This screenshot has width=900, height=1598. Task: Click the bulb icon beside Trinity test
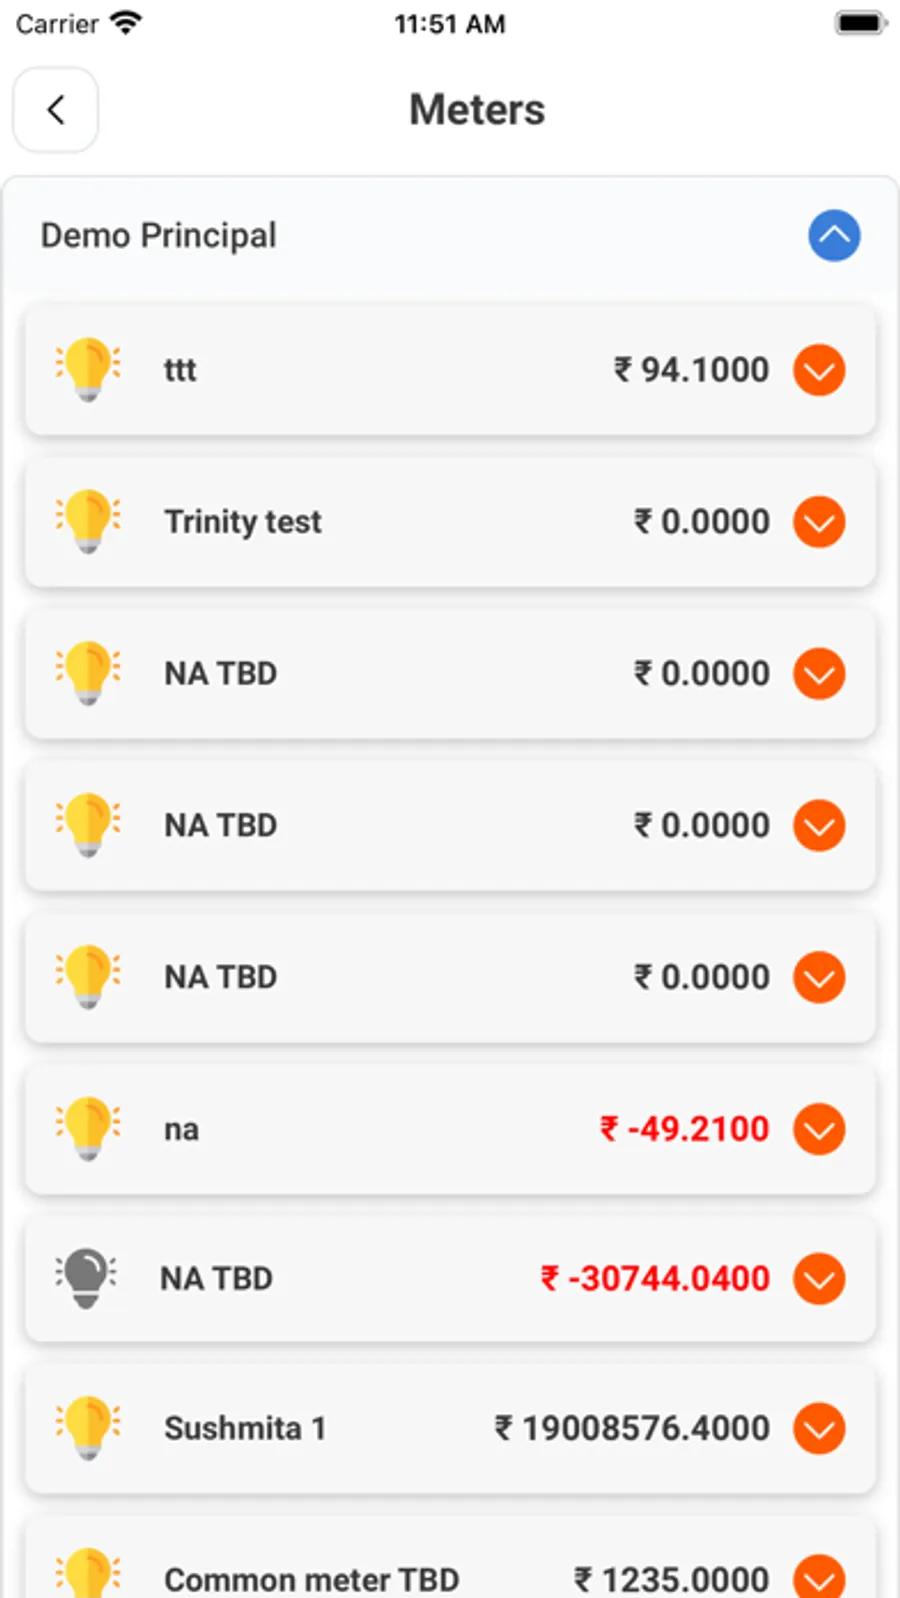pyautogui.click(x=88, y=521)
